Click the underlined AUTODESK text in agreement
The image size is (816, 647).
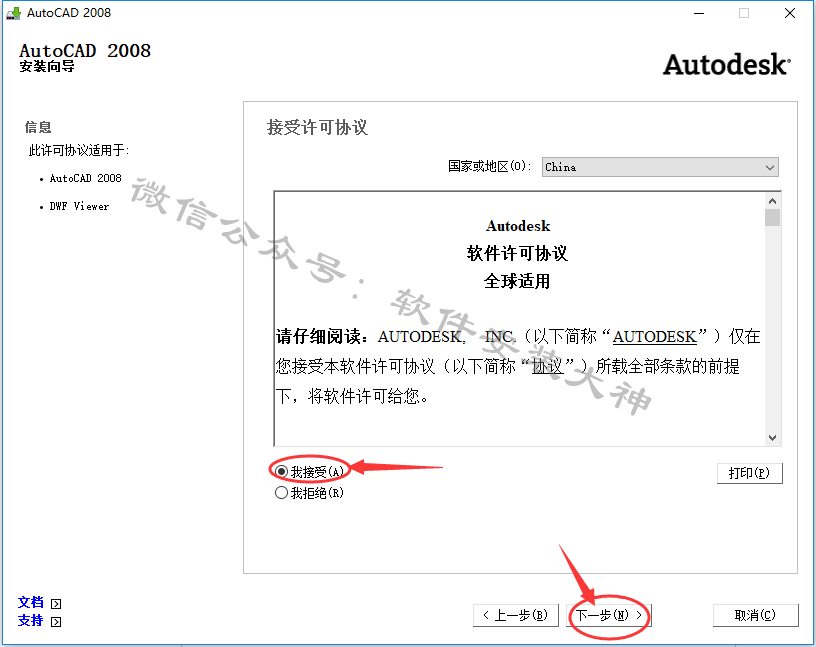pos(655,337)
